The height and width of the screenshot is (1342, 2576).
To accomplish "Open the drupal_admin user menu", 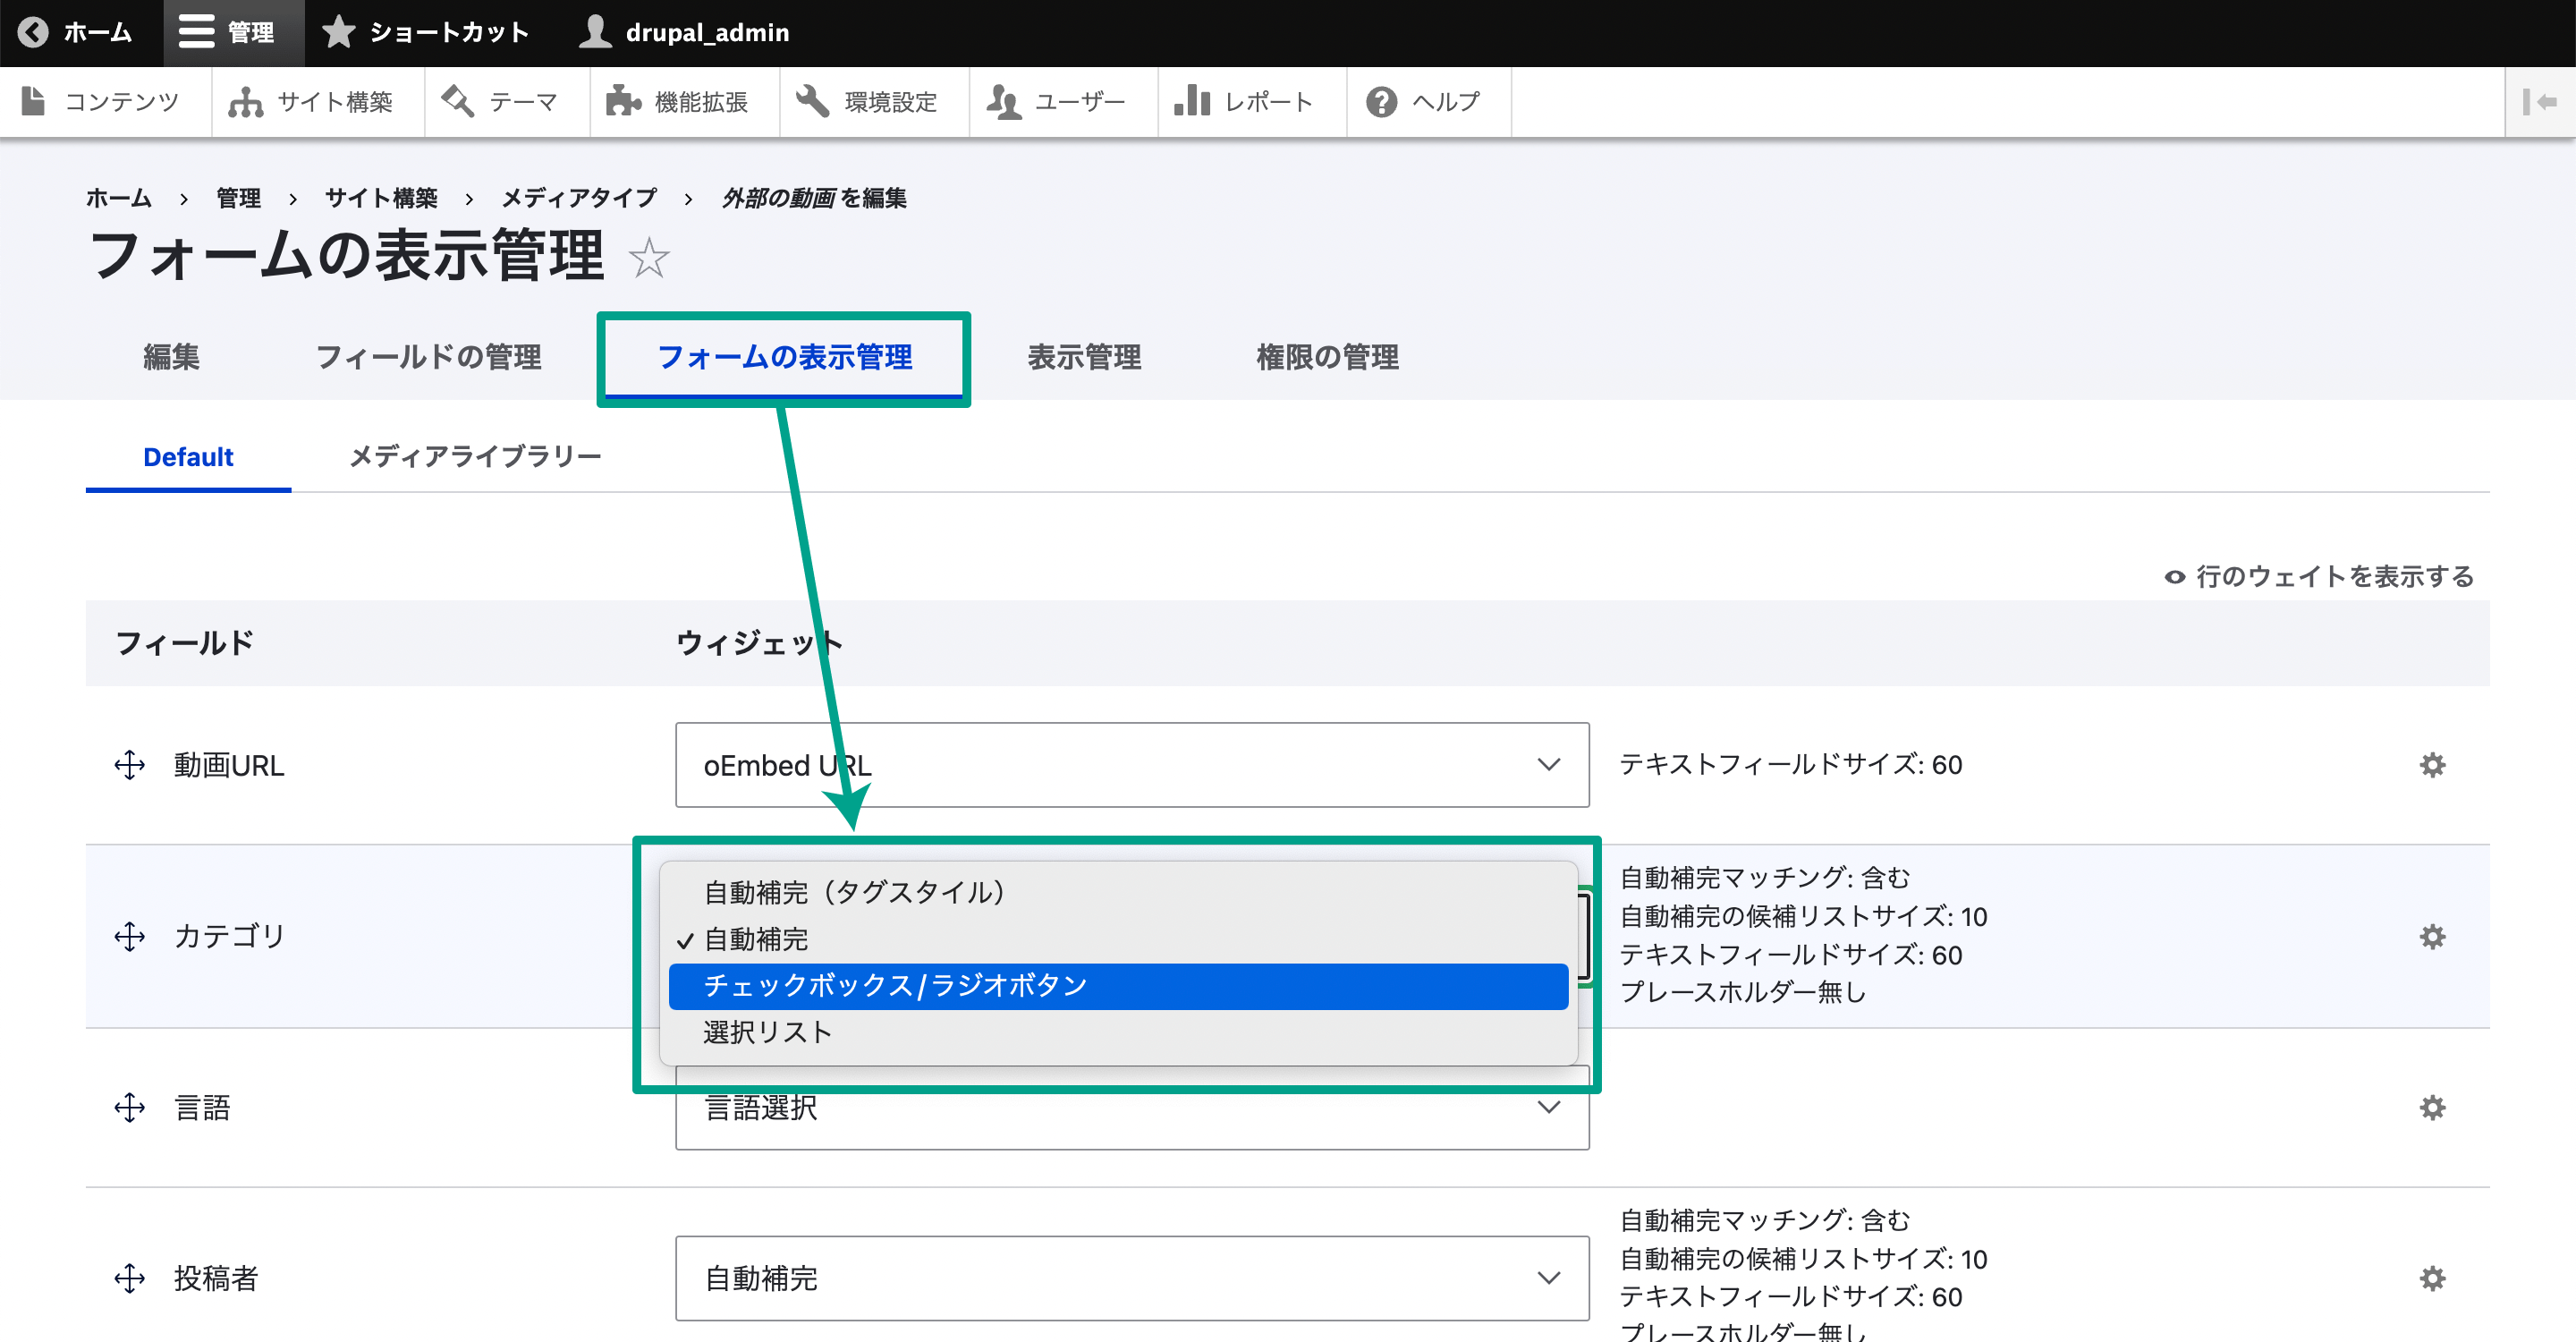I will (685, 32).
